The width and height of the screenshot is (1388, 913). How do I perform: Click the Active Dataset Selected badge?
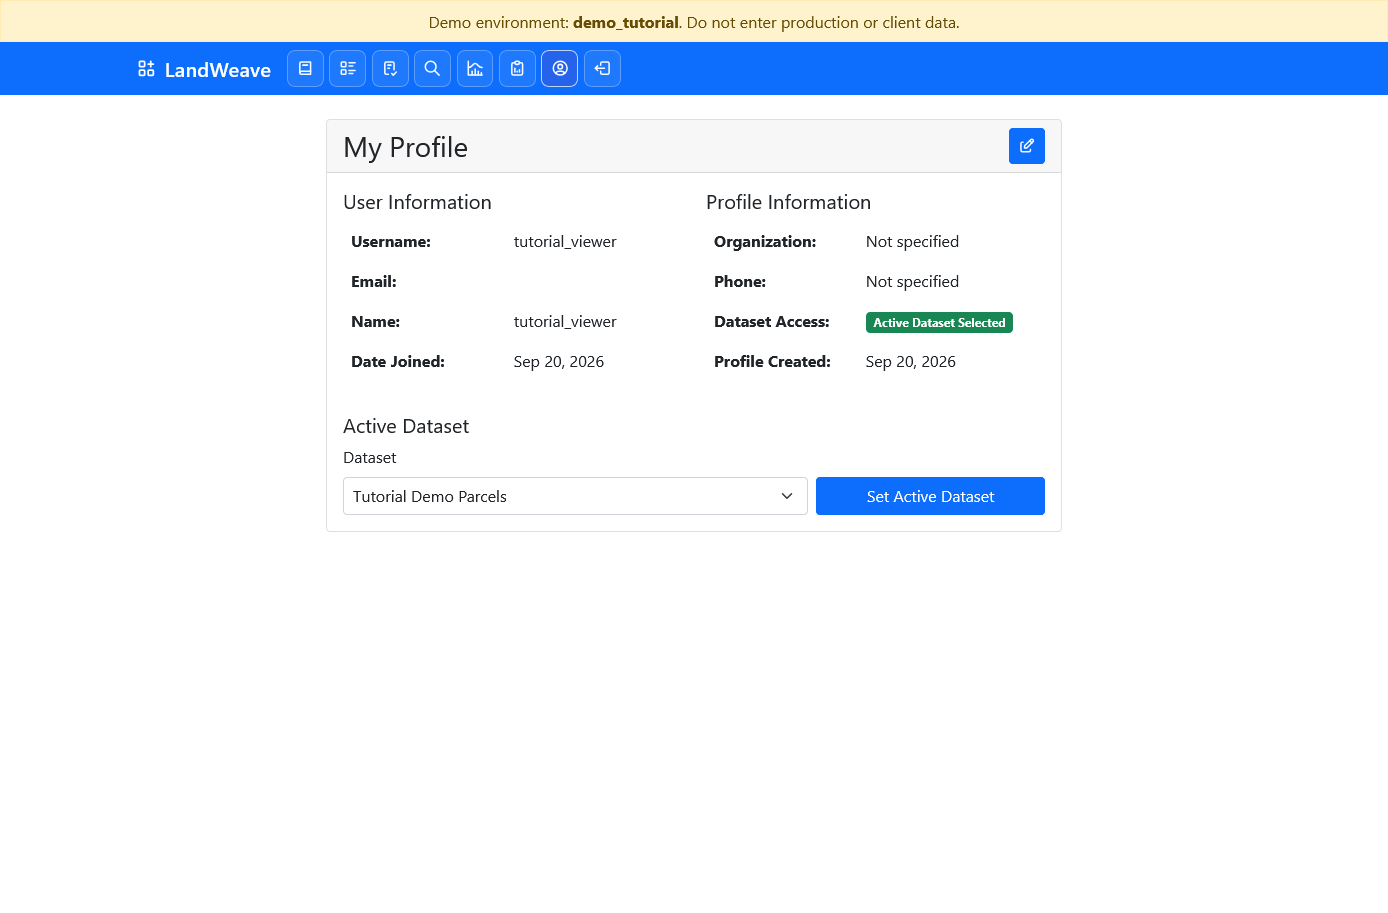click(x=939, y=322)
